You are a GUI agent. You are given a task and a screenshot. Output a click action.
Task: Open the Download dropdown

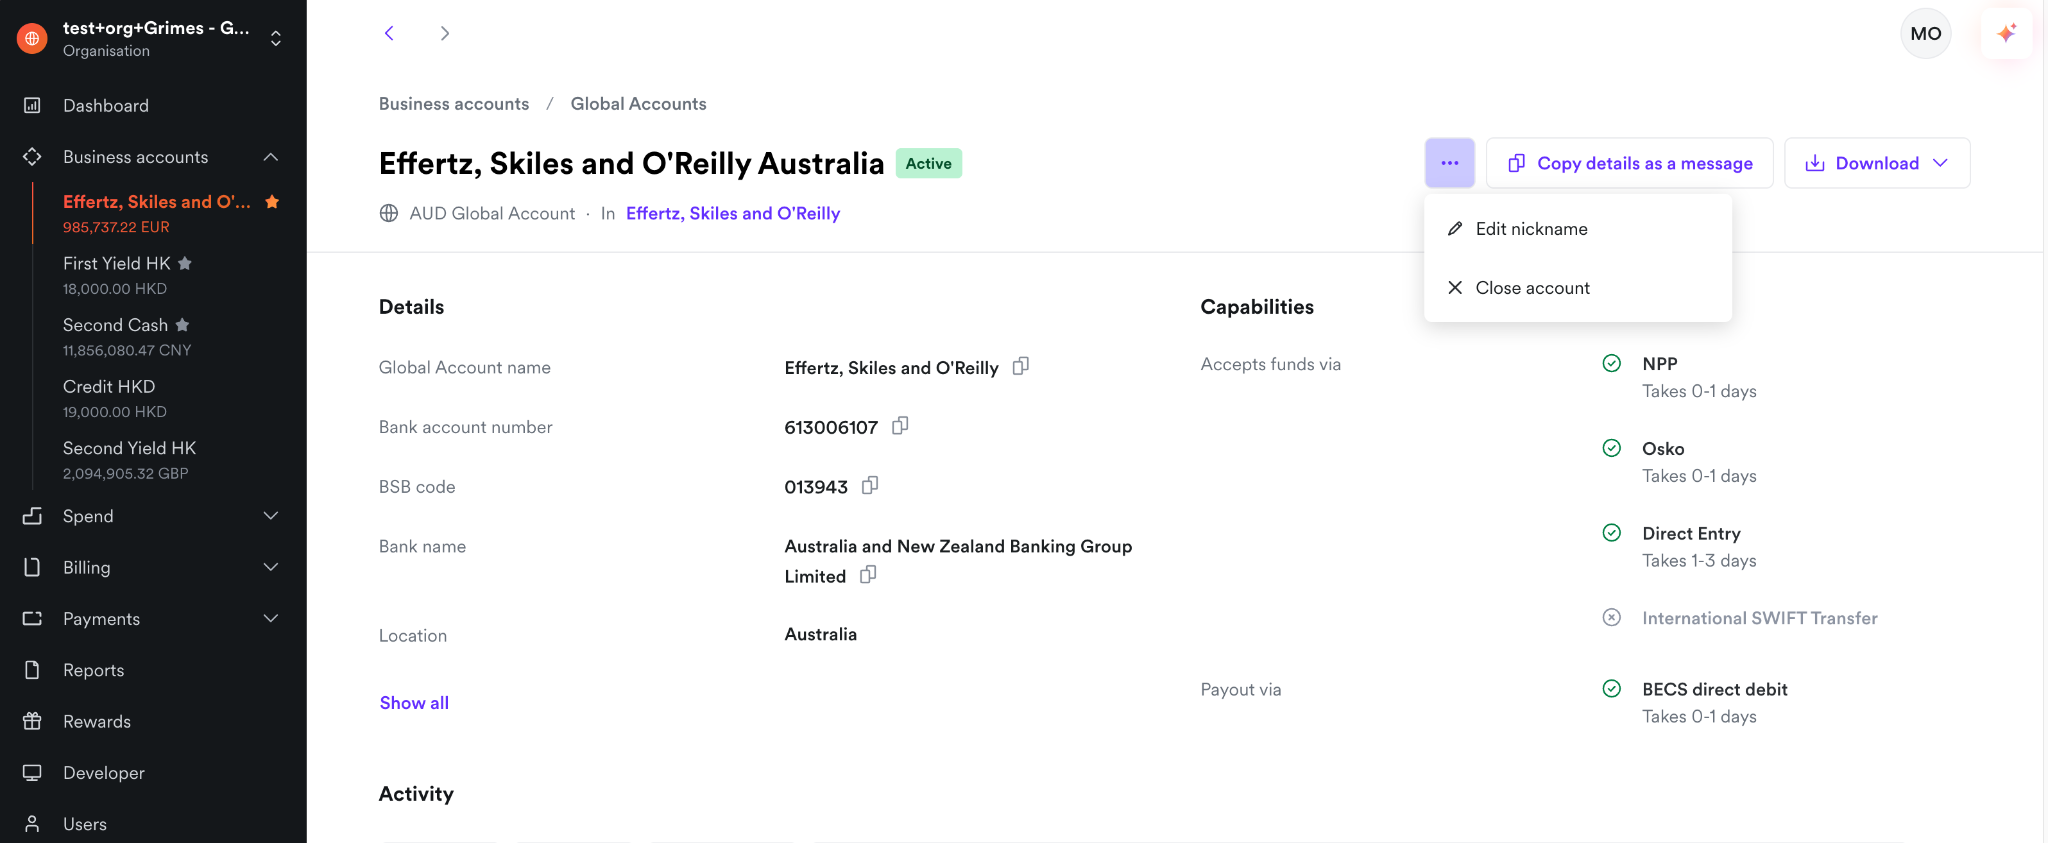click(x=1877, y=163)
